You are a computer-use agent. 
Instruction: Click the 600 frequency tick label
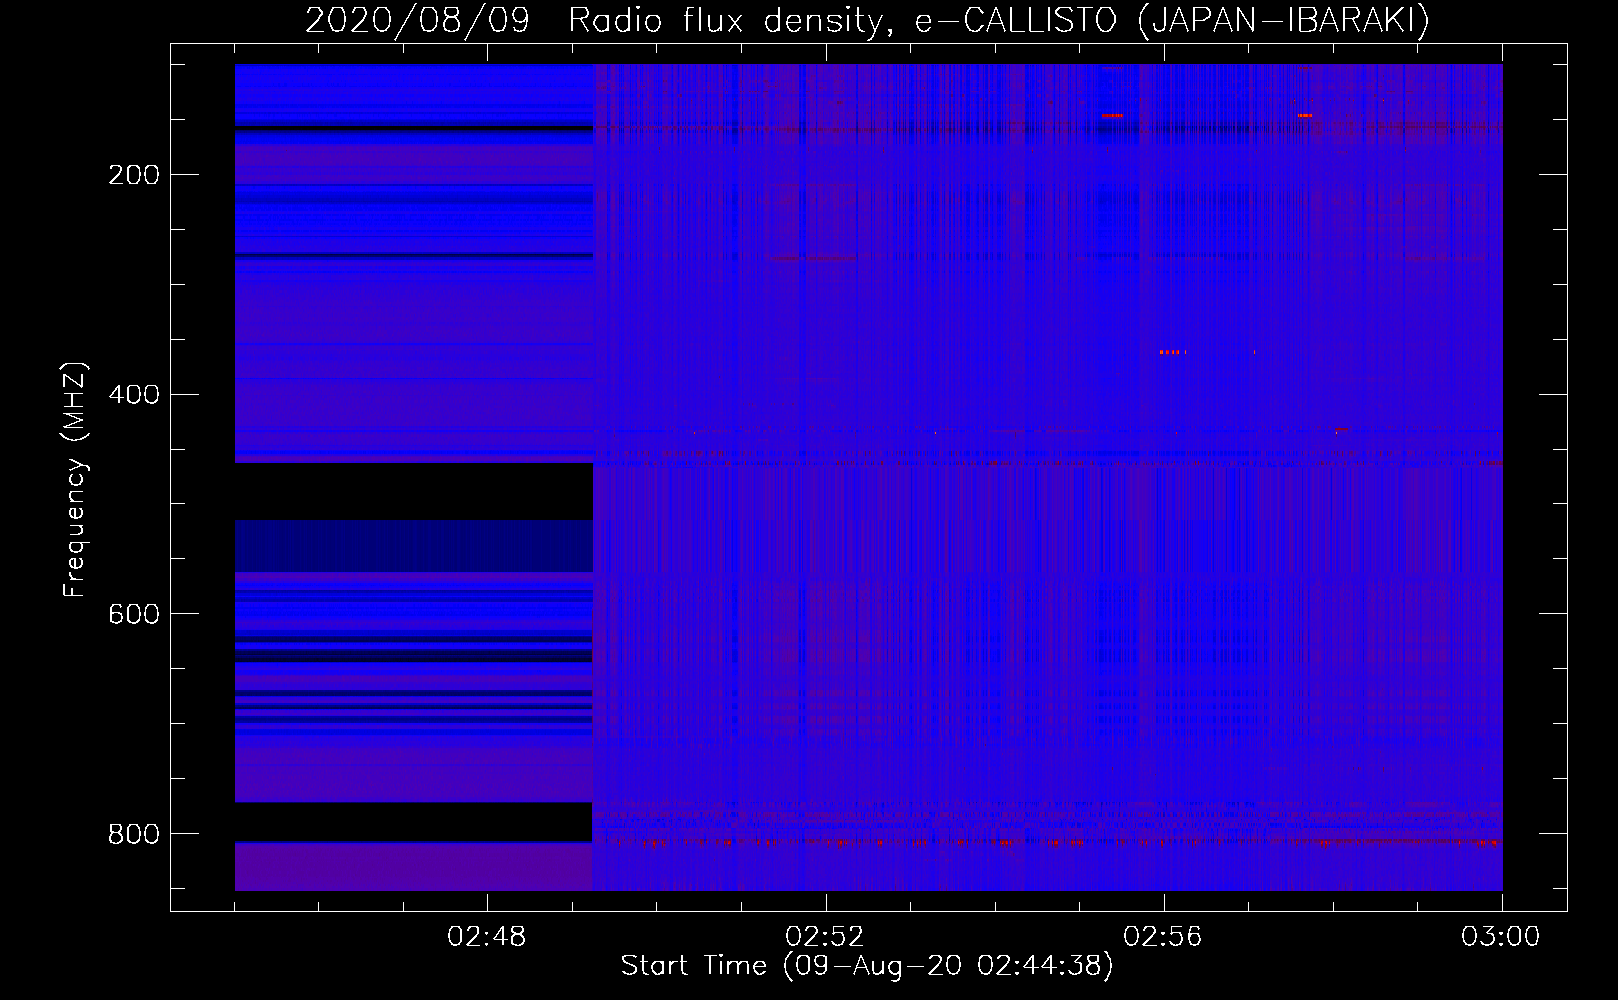coord(134,614)
